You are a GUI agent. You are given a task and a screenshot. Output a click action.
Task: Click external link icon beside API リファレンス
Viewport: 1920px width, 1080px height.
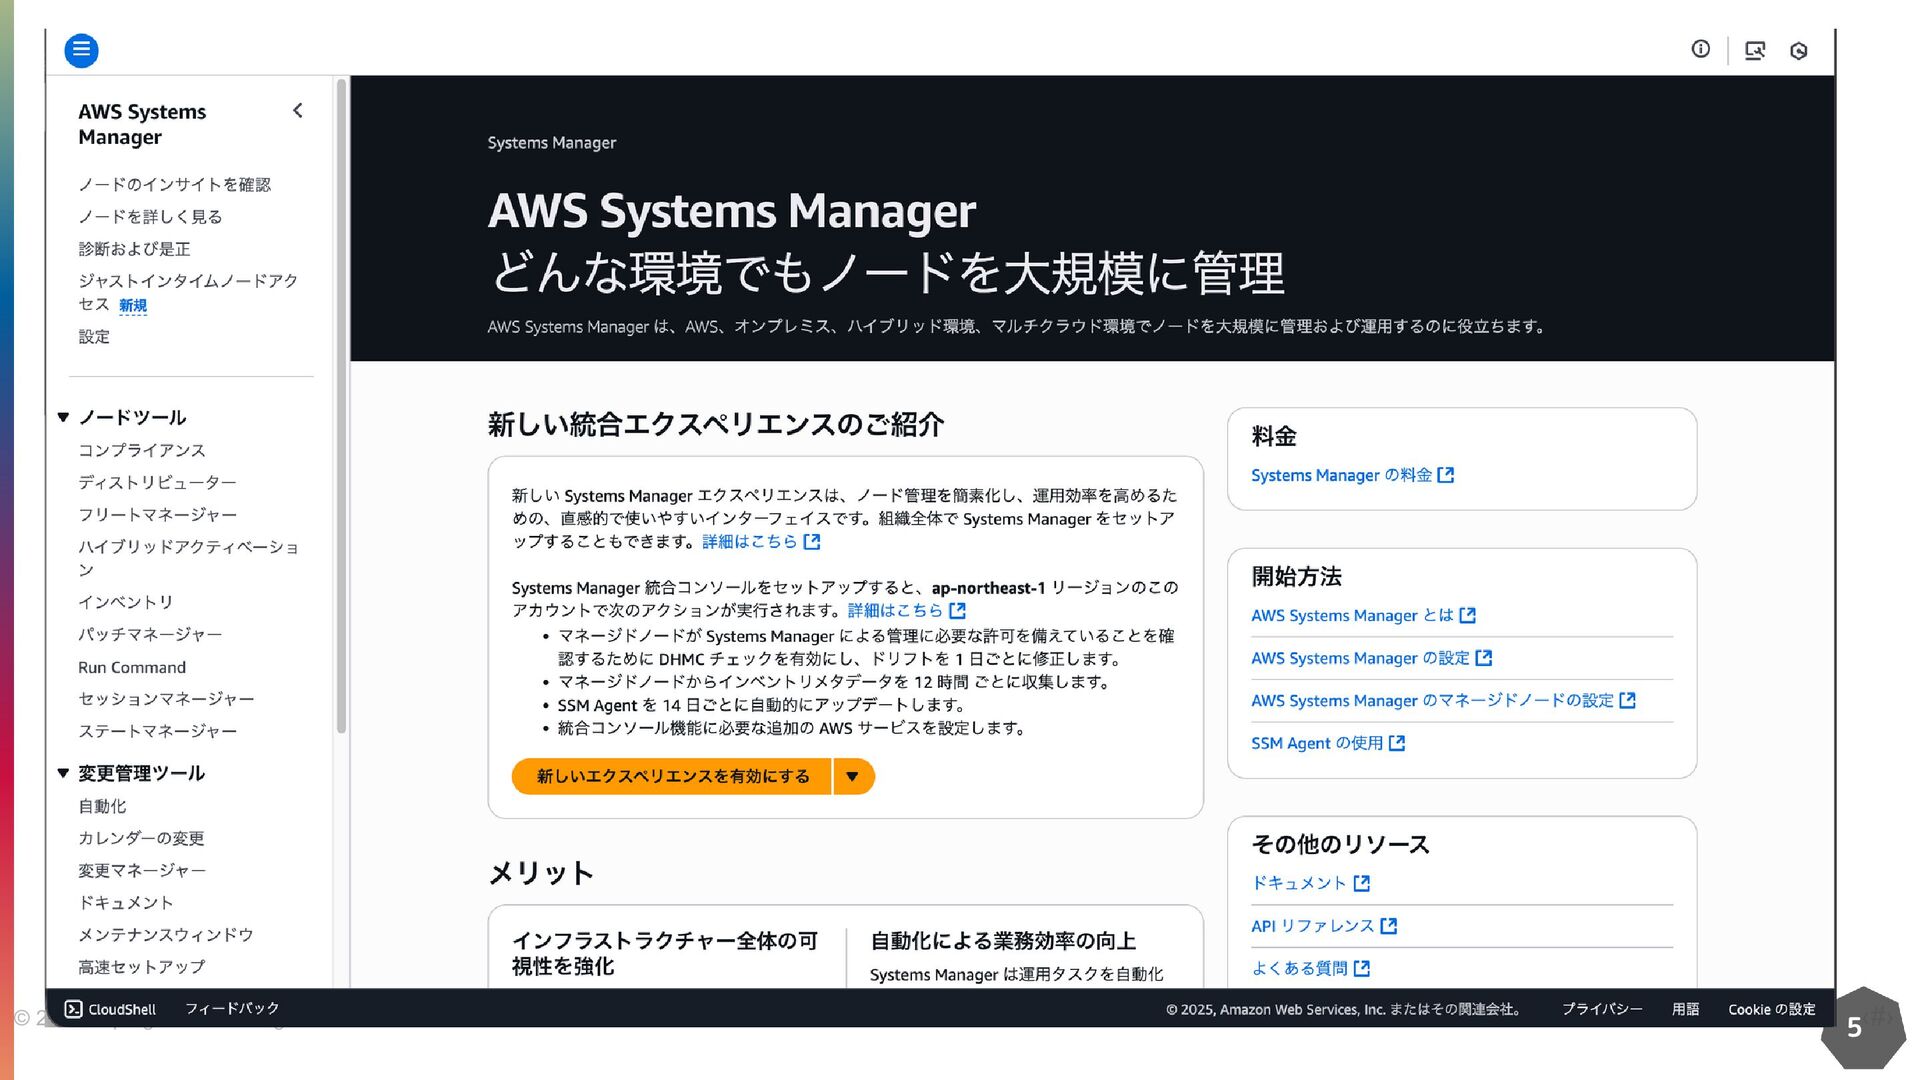(1388, 926)
